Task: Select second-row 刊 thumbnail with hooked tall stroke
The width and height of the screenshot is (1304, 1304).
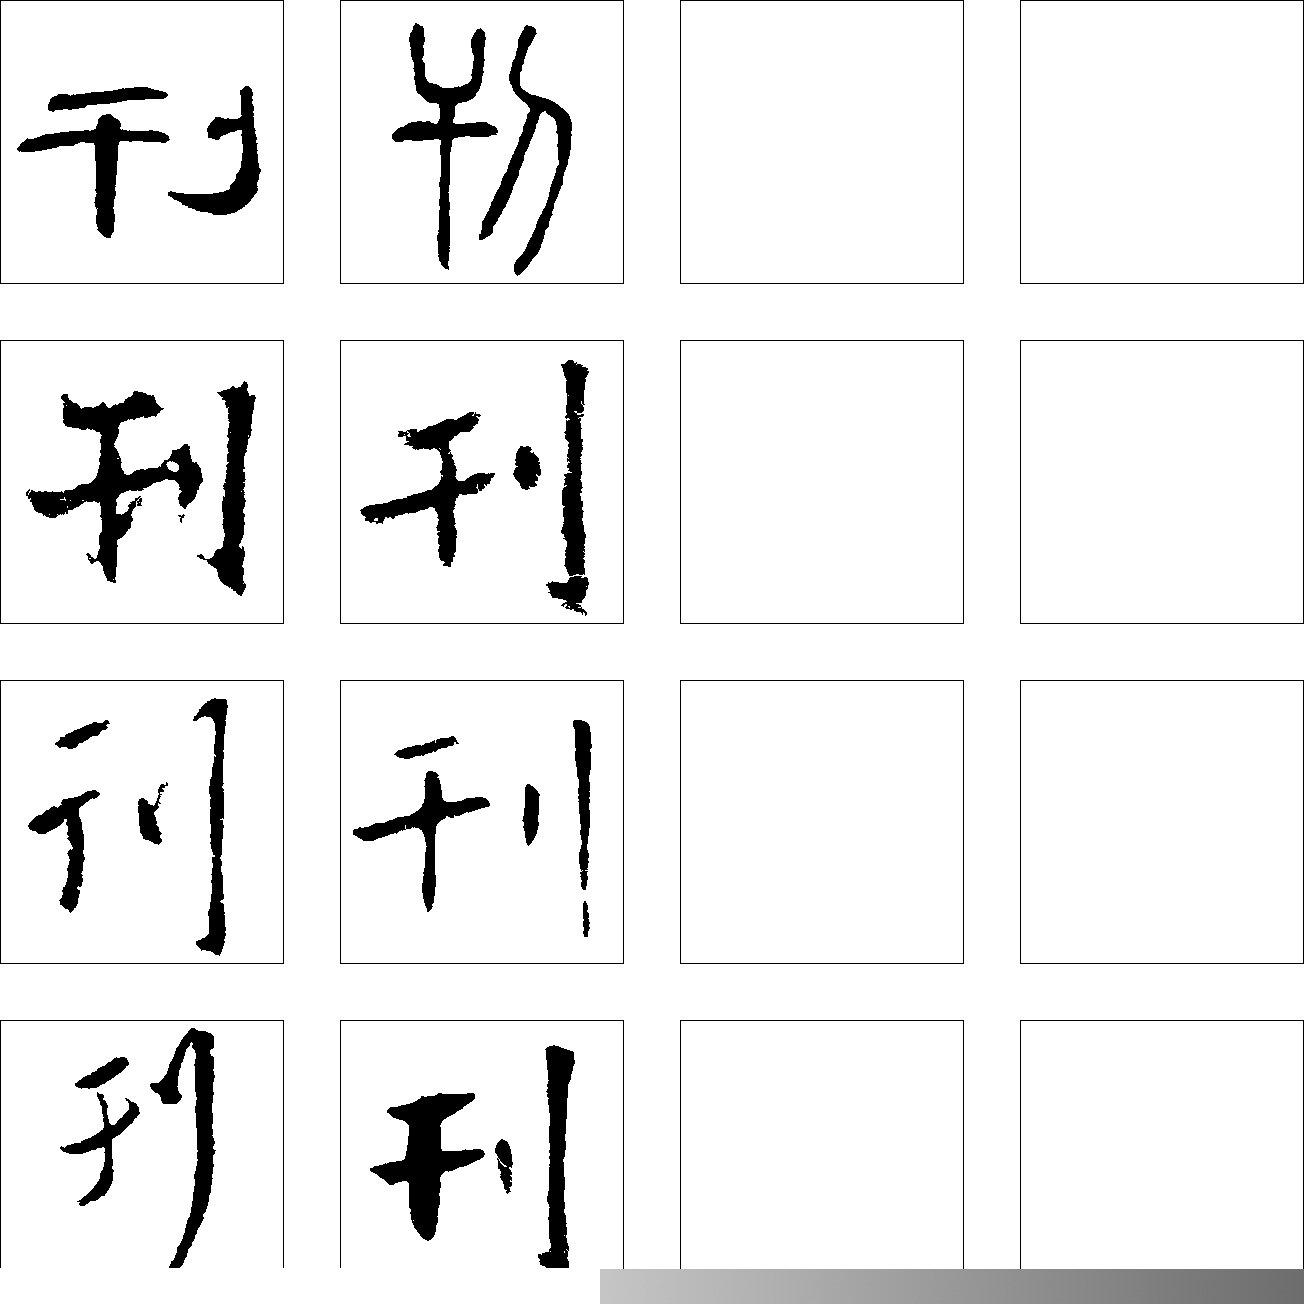Action: coord(482,482)
